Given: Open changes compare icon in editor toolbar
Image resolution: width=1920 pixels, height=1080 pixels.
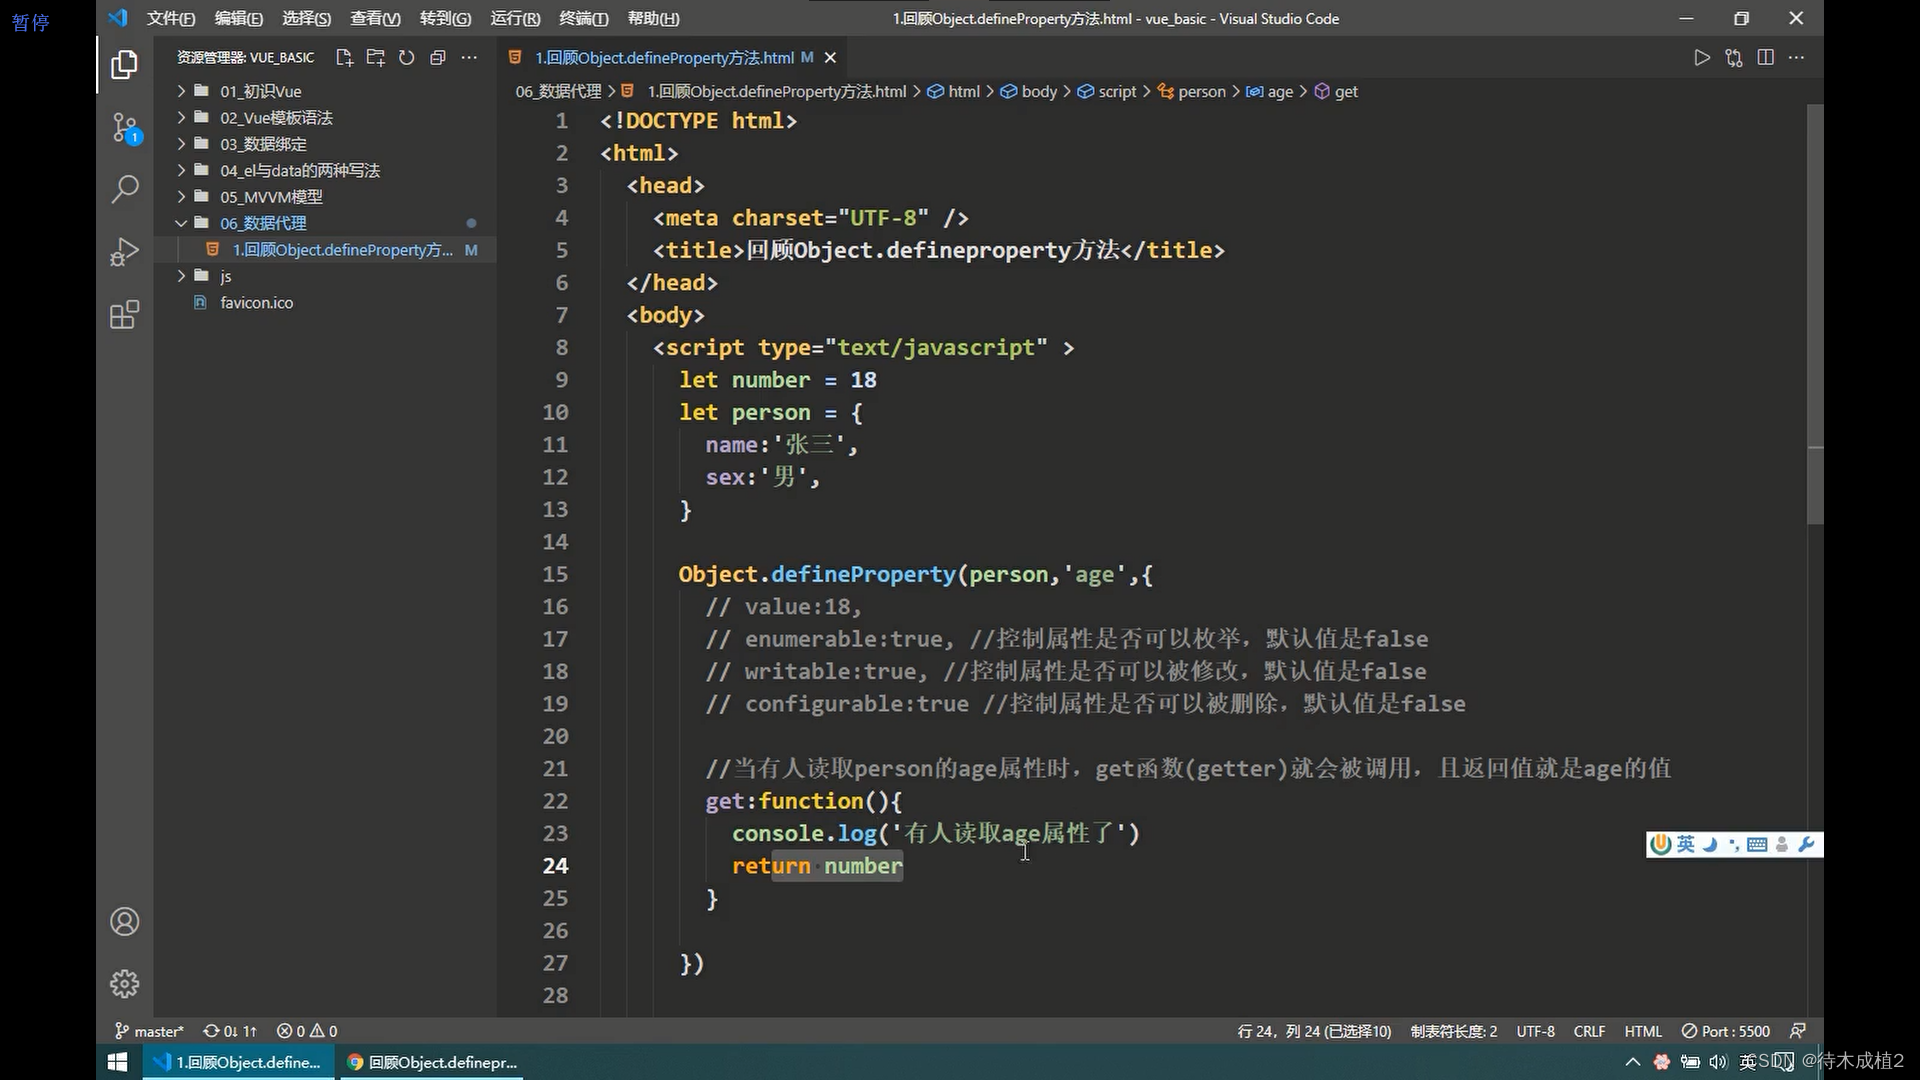Looking at the screenshot, I should pos(1734,58).
